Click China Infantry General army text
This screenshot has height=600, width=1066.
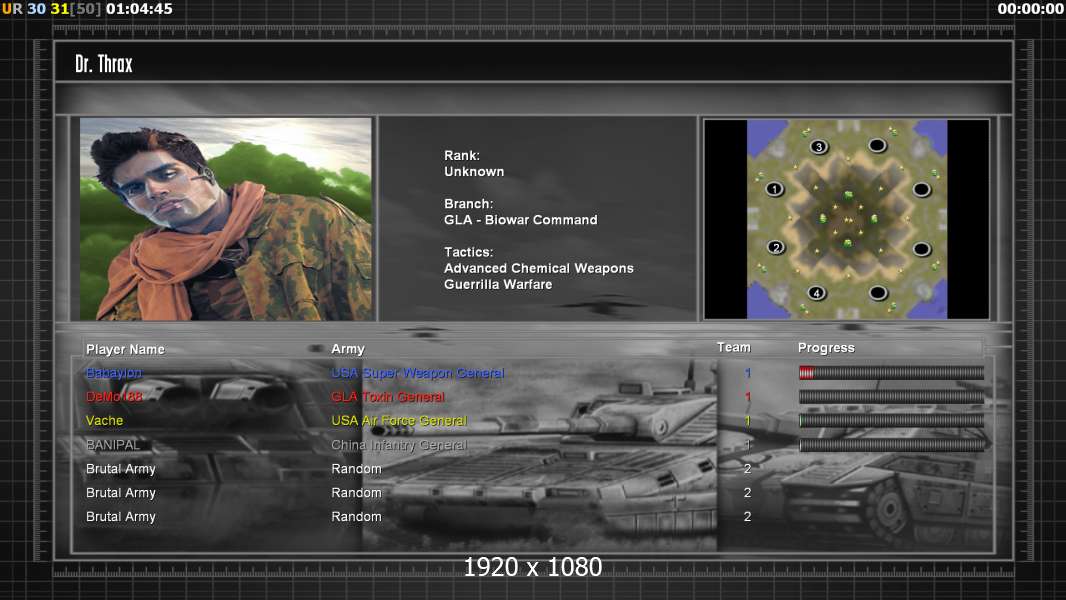399,444
